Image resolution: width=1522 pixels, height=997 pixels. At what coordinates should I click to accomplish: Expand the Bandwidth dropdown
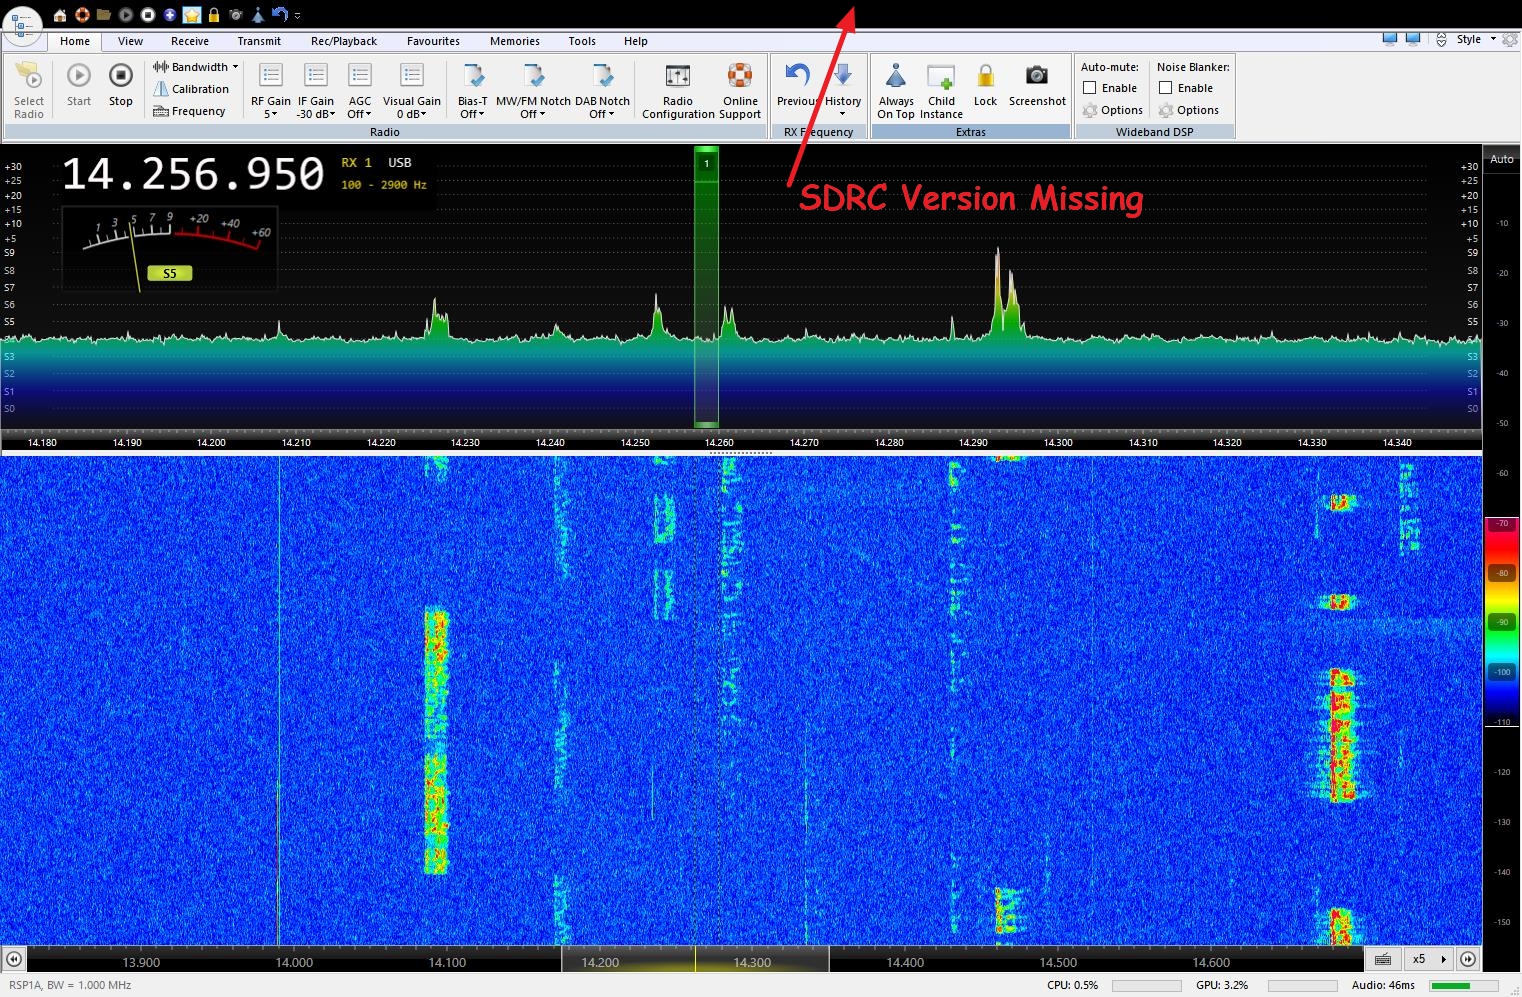tap(197, 67)
